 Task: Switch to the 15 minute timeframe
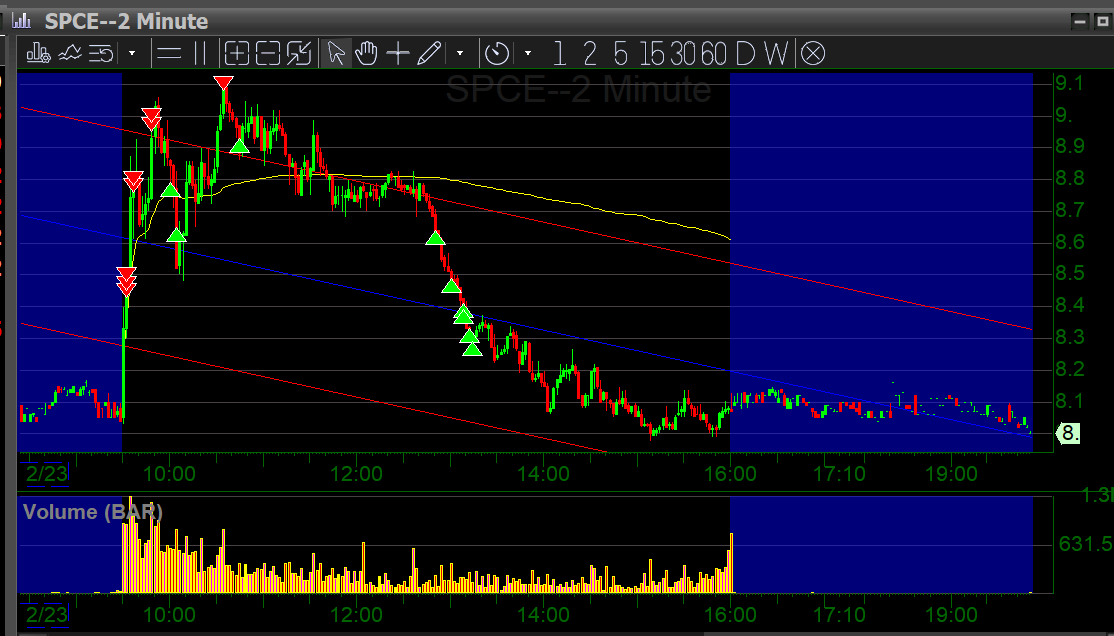tap(652, 53)
